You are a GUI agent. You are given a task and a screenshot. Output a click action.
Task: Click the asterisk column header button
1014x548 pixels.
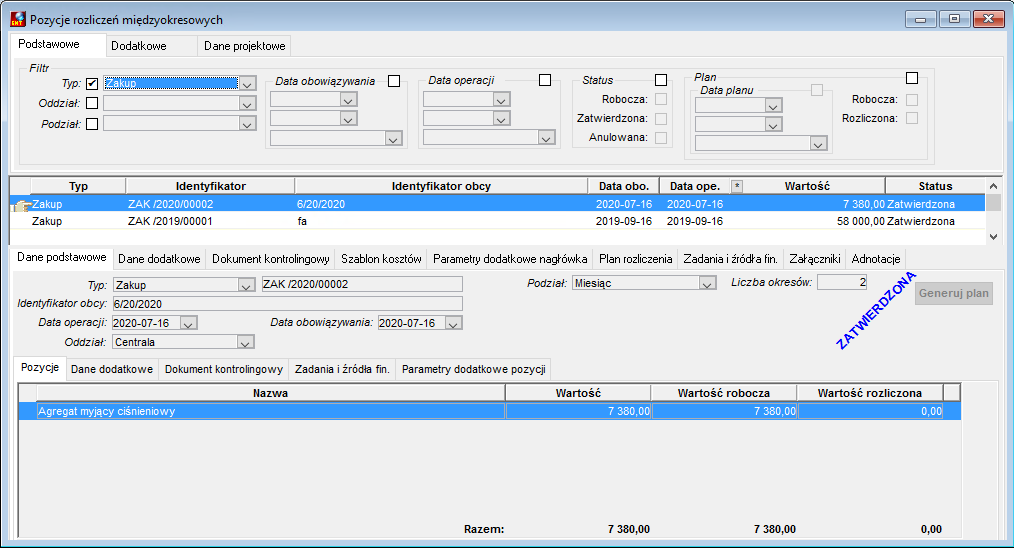(x=737, y=186)
